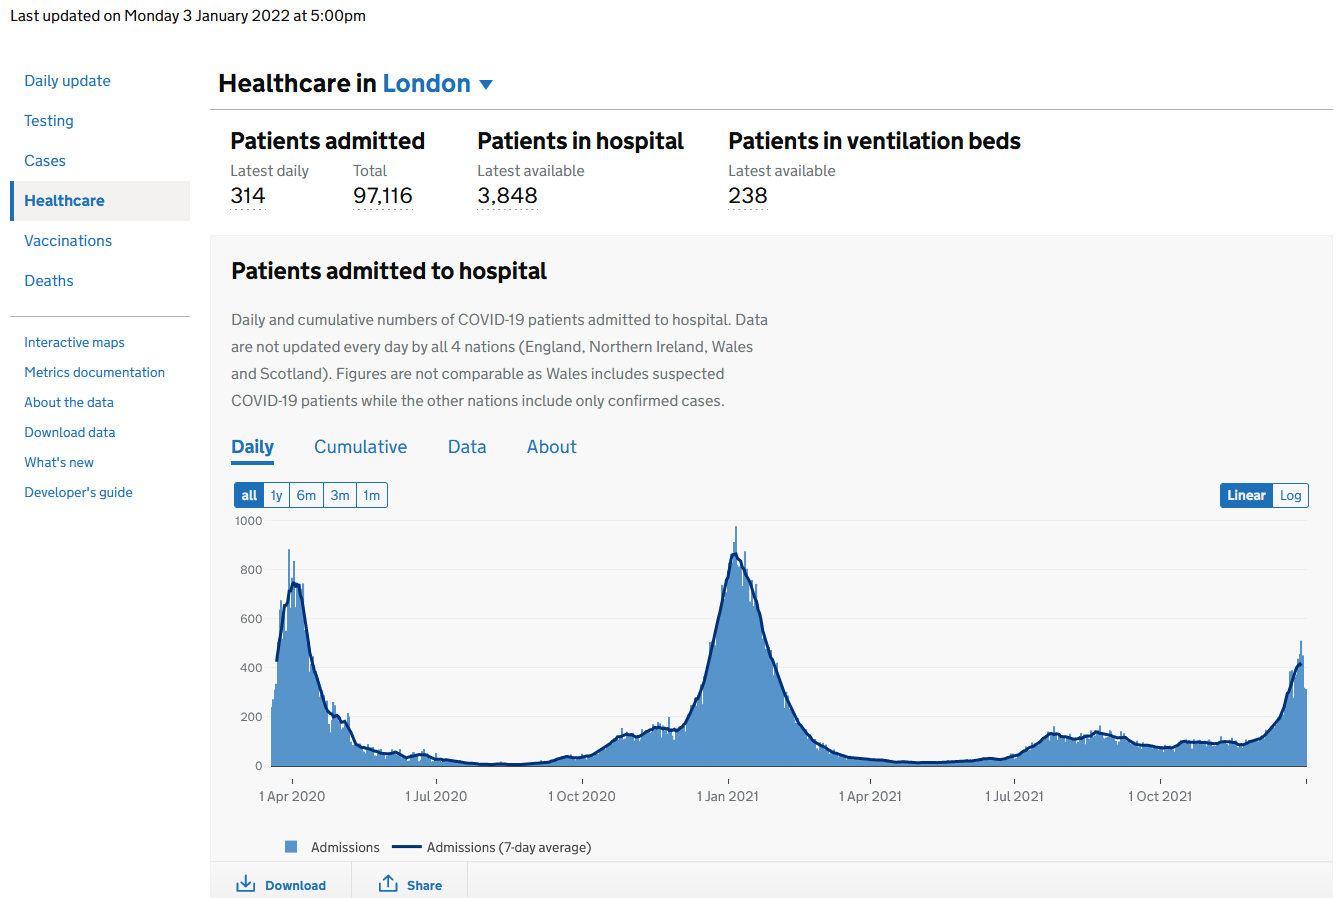This screenshot has height=898, width=1339.
Task: Click the Download arrow icon
Action: [x=245, y=884]
